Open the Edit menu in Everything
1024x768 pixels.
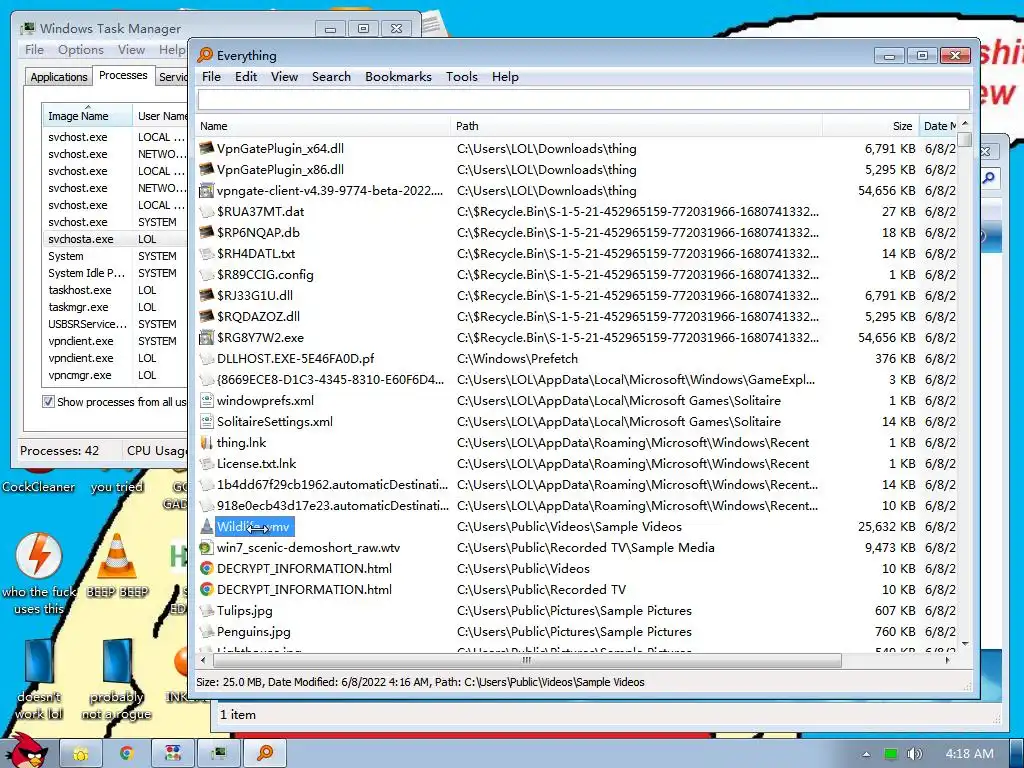pyautogui.click(x=246, y=76)
